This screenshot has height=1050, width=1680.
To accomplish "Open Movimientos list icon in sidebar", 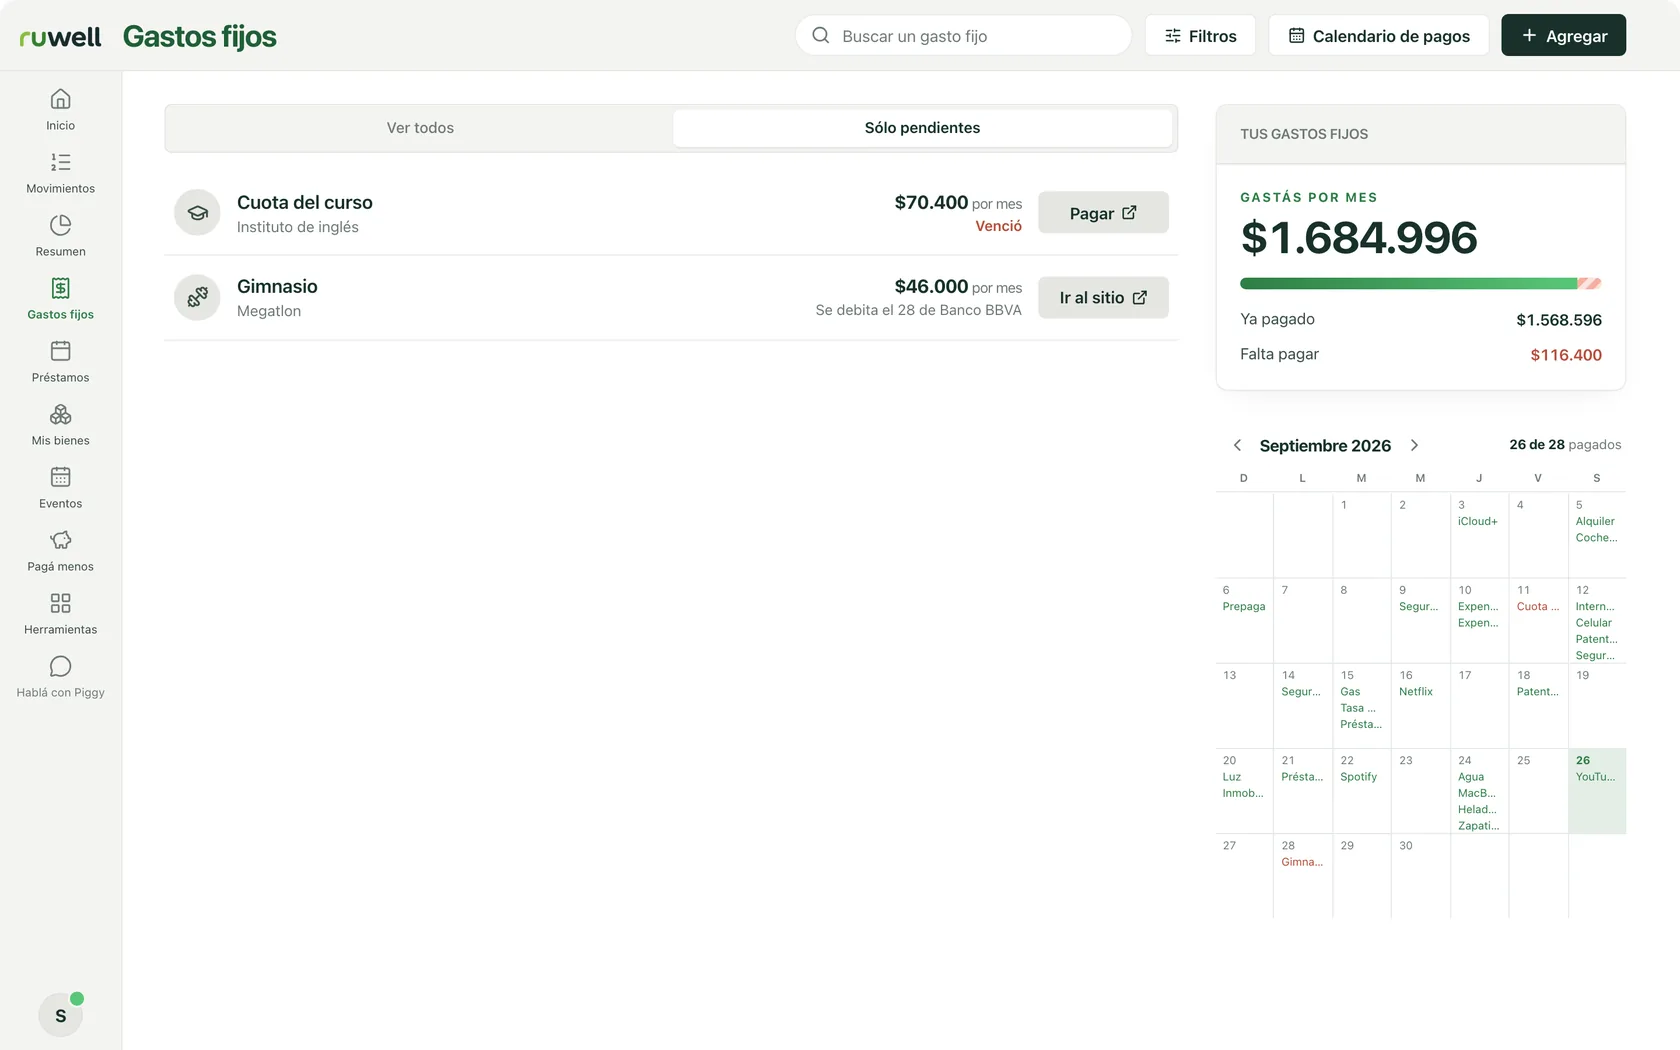I will [x=60, y=162].
